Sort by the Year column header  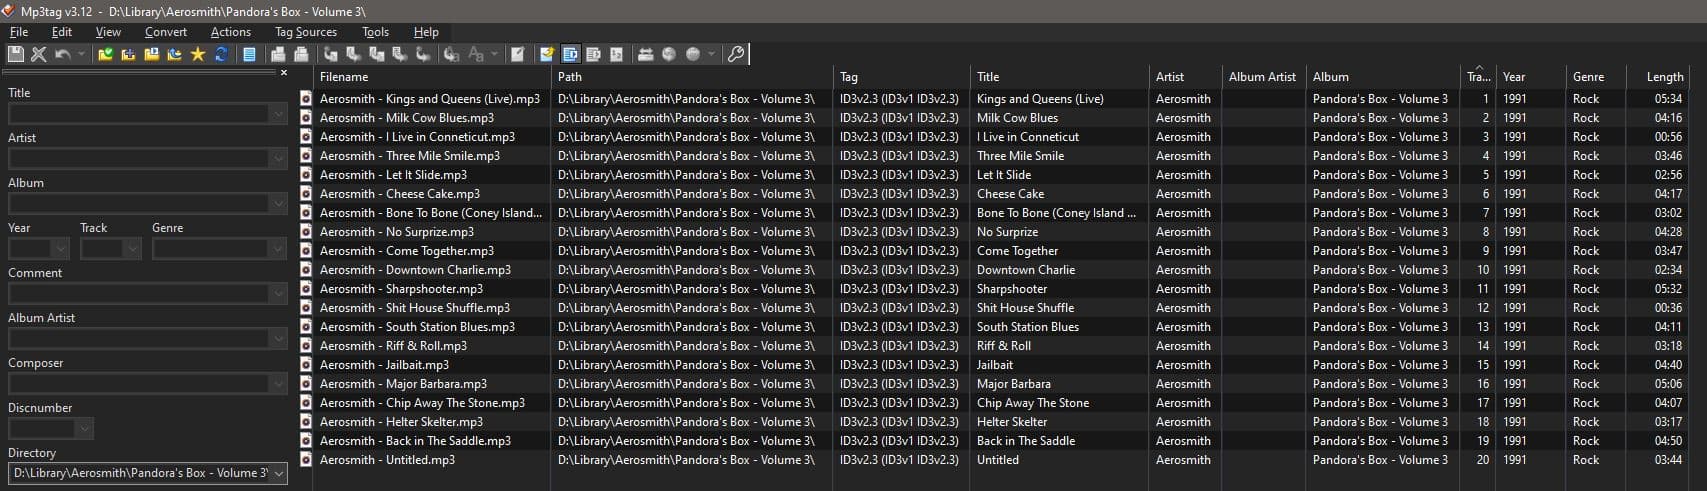pos(1531,77)
